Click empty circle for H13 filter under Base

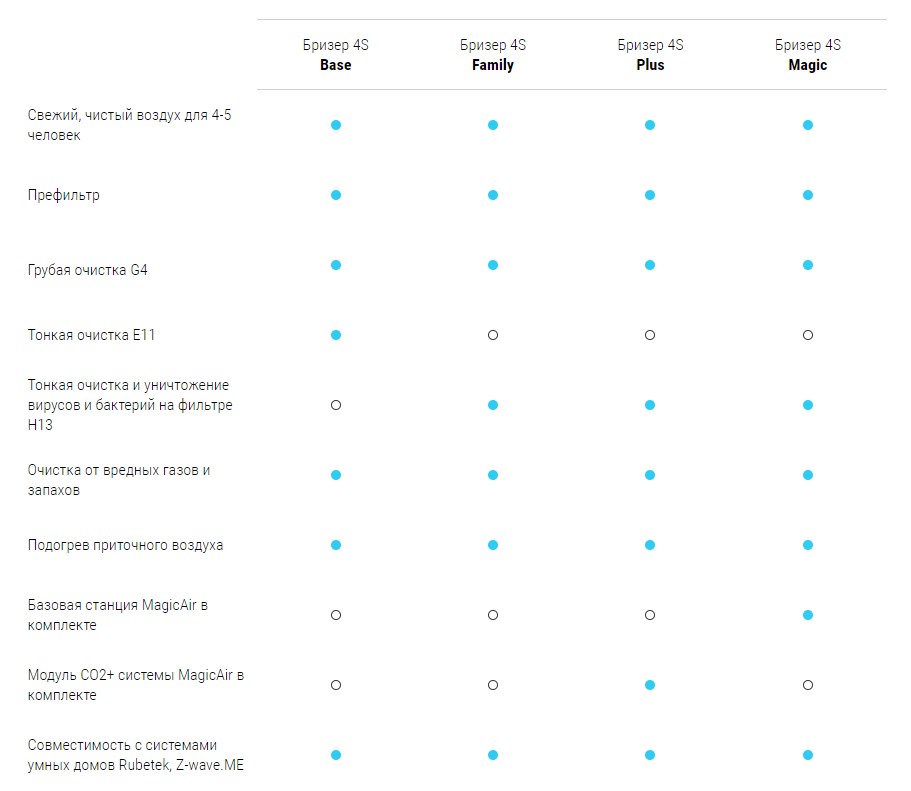[x=336, y=405]
